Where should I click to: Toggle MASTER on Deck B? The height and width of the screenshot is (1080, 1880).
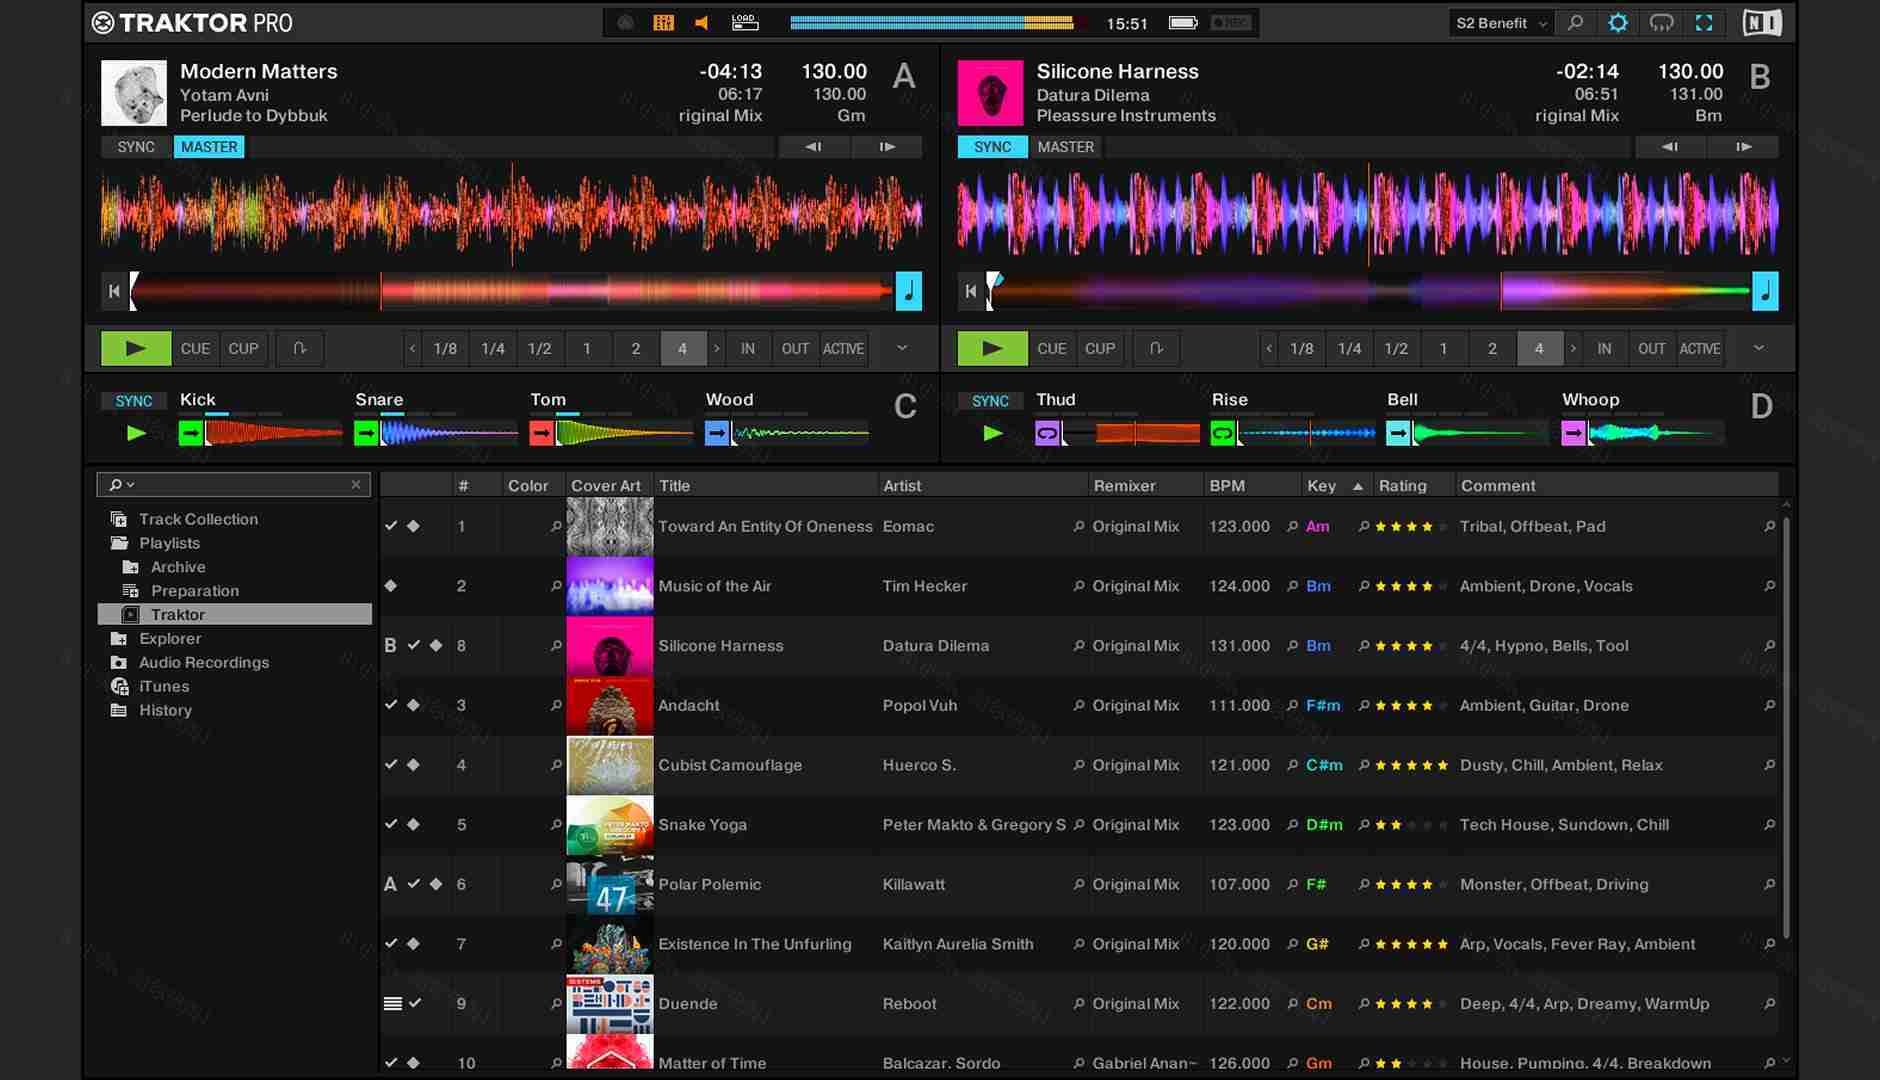coord(1065,147)
